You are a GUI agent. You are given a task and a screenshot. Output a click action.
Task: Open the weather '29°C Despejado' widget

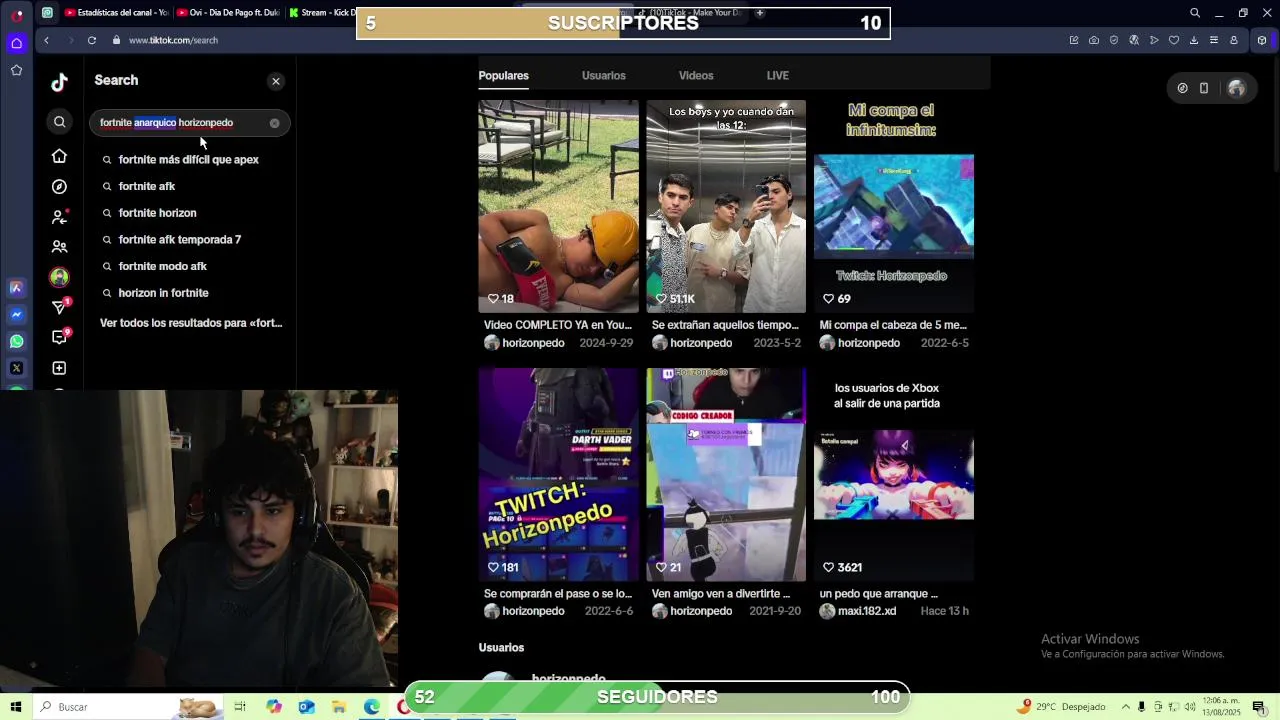click(1061, 707)
